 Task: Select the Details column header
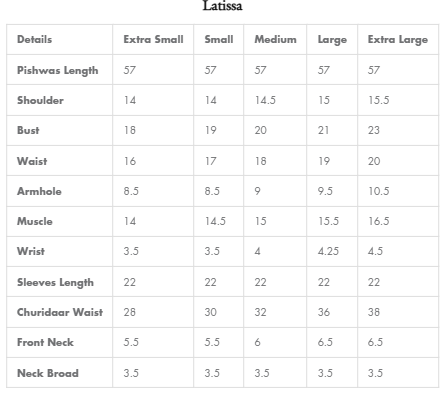click(x=34, y=39)
